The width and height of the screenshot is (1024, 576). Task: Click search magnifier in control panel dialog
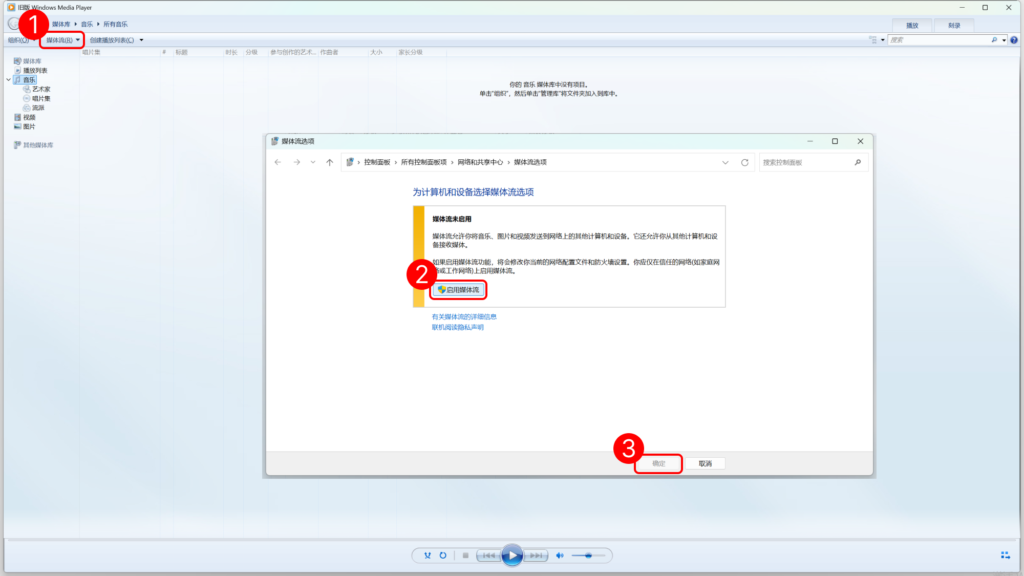[857, 162]
